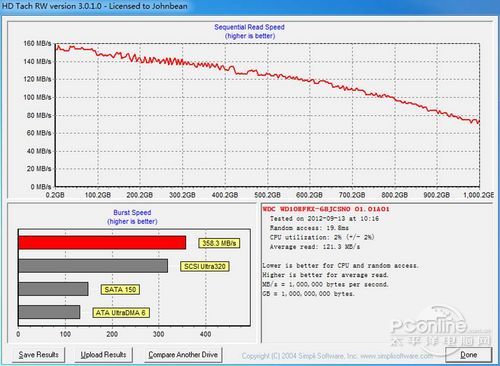Viewport: 500px width, 366px height.
Task: Click the 500.2GB axis label
Action: coord(267,195)
